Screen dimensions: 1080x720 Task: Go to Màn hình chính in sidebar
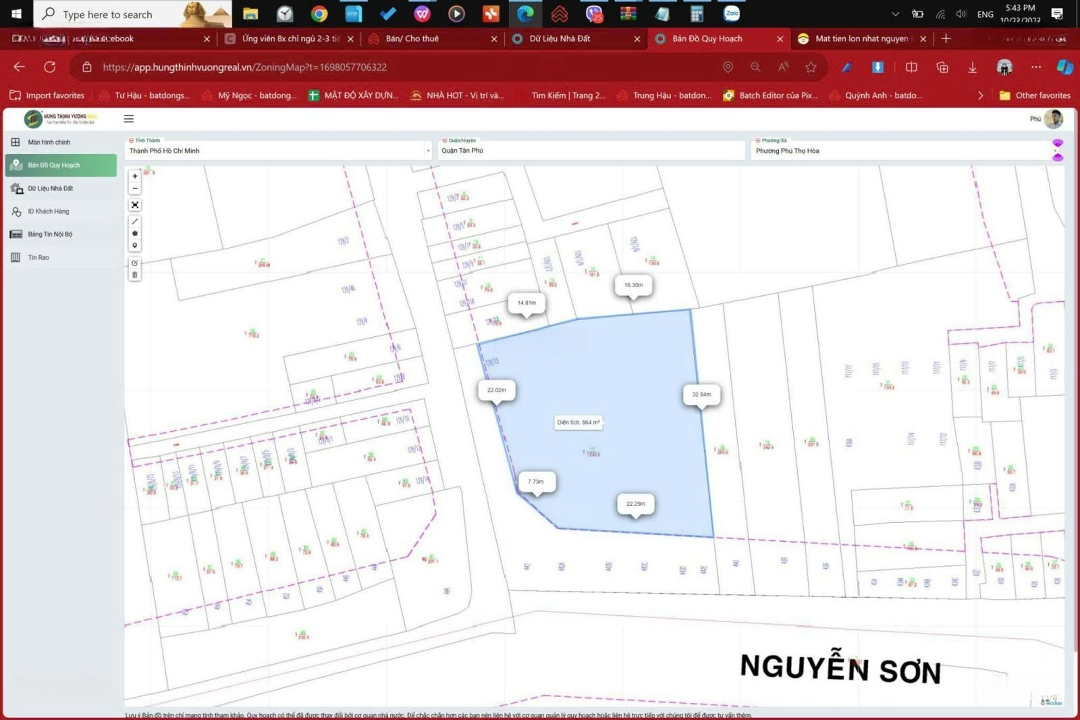(x=49, y=142)
